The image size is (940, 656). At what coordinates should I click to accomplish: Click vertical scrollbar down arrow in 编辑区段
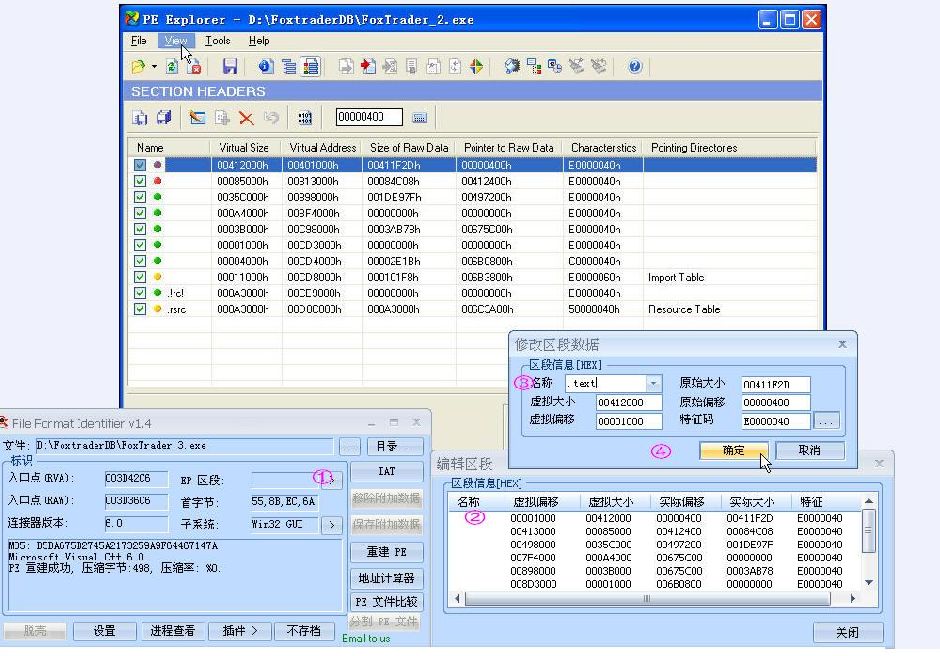869,582
